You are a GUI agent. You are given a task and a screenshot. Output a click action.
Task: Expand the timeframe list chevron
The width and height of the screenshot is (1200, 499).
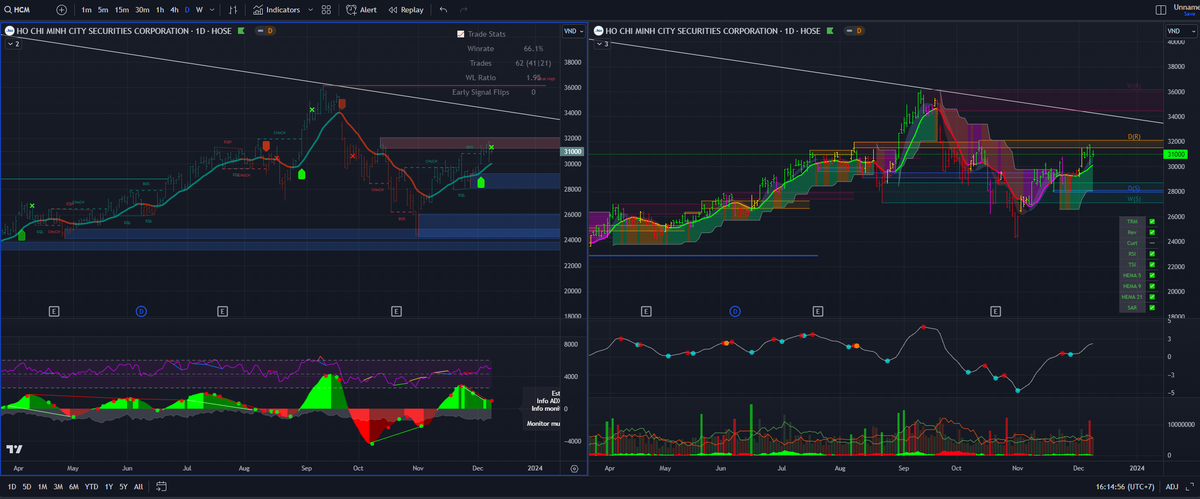coord(212,9)
